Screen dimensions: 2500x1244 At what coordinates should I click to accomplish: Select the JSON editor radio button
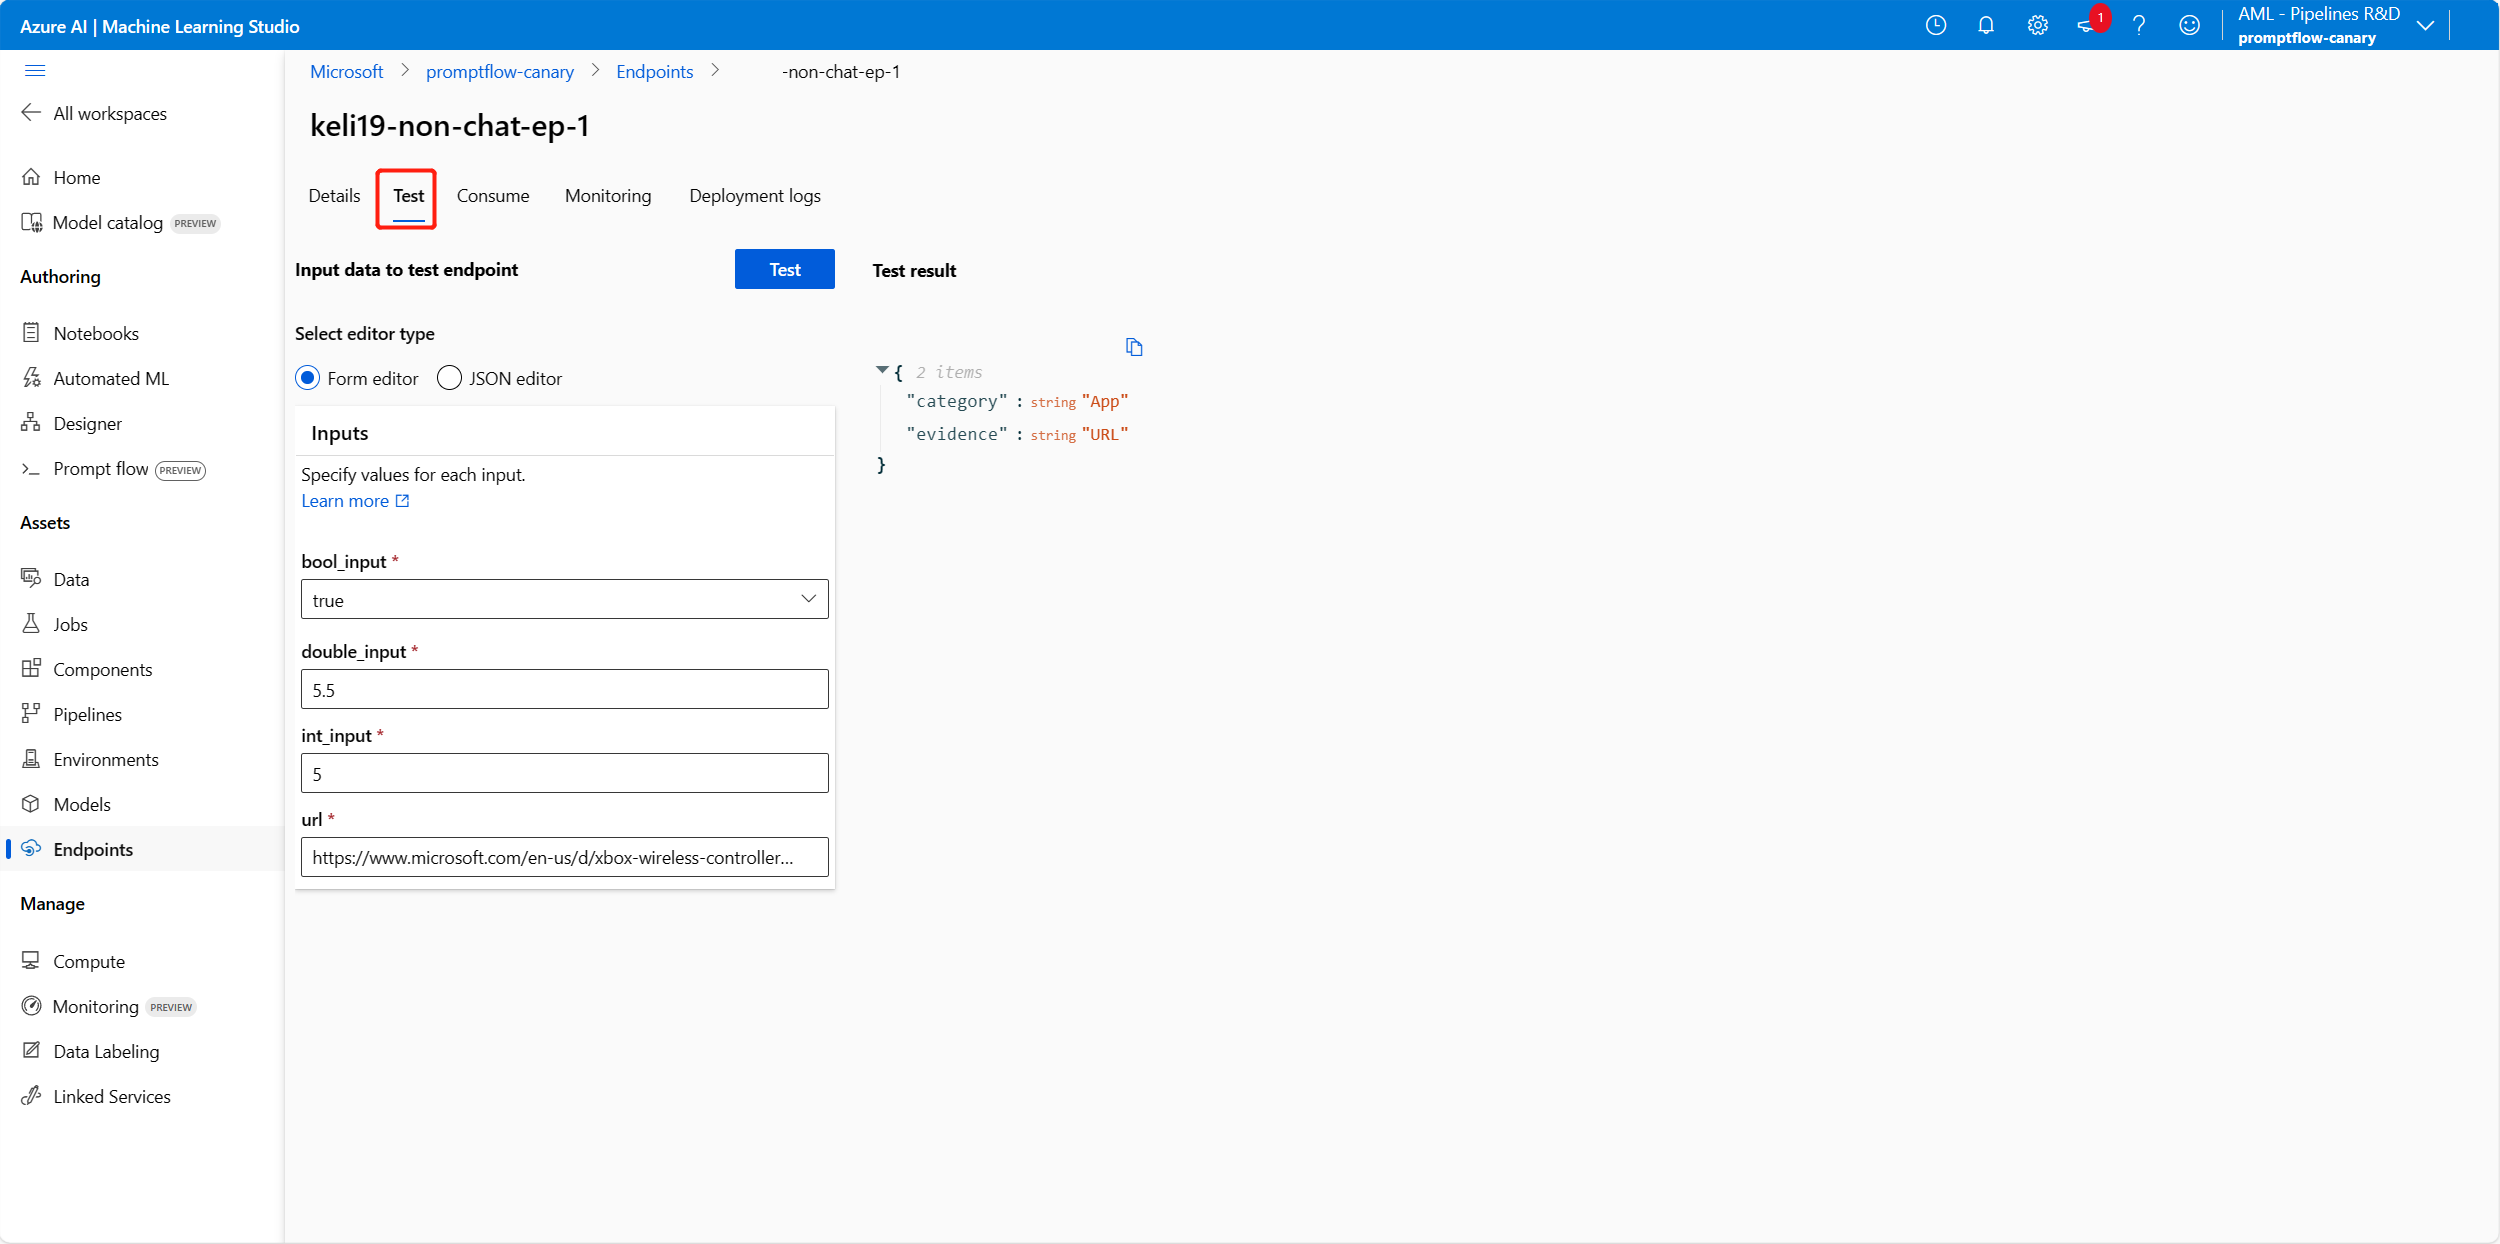click(450, 378)
